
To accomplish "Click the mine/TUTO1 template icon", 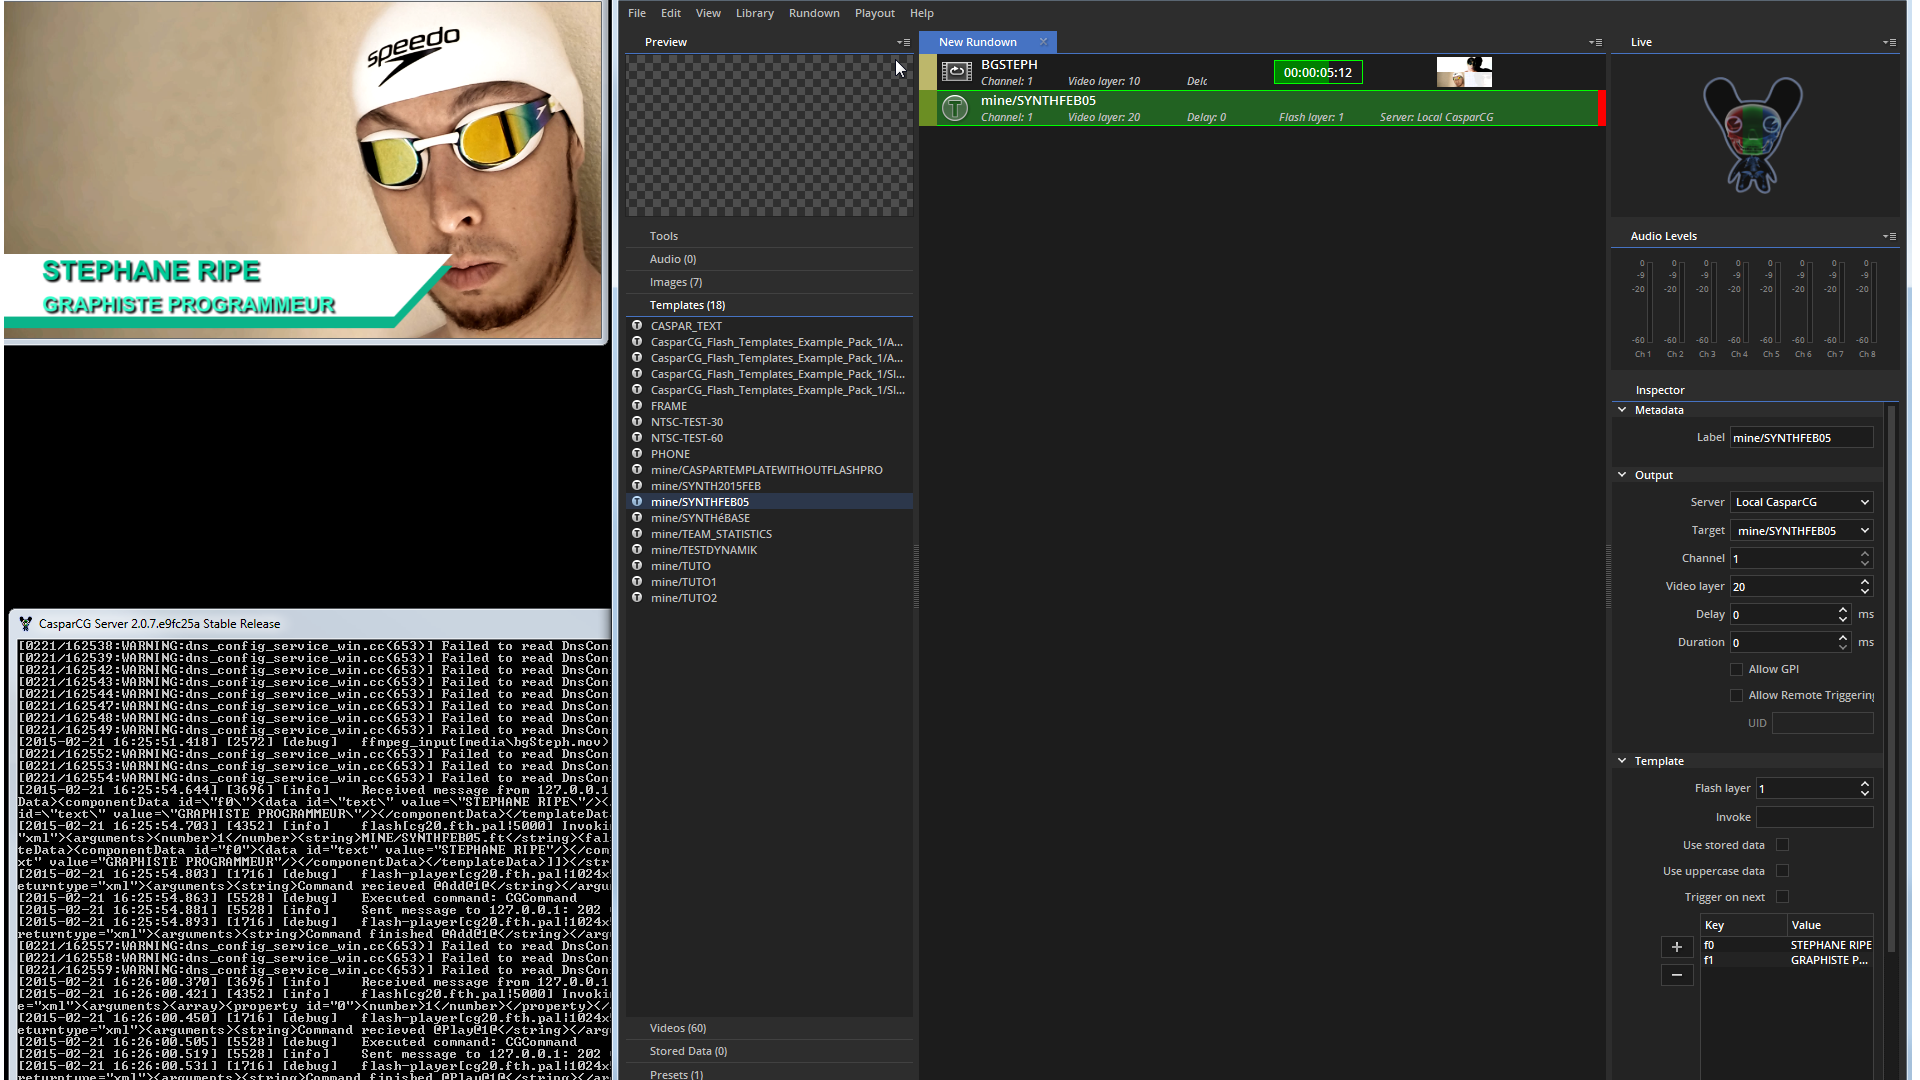I will tap(637, 581).
